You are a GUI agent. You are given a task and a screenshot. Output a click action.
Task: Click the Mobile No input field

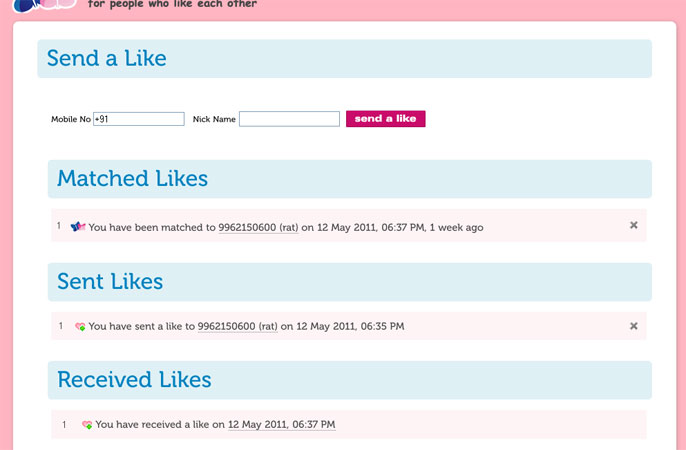tap(138, 119)
